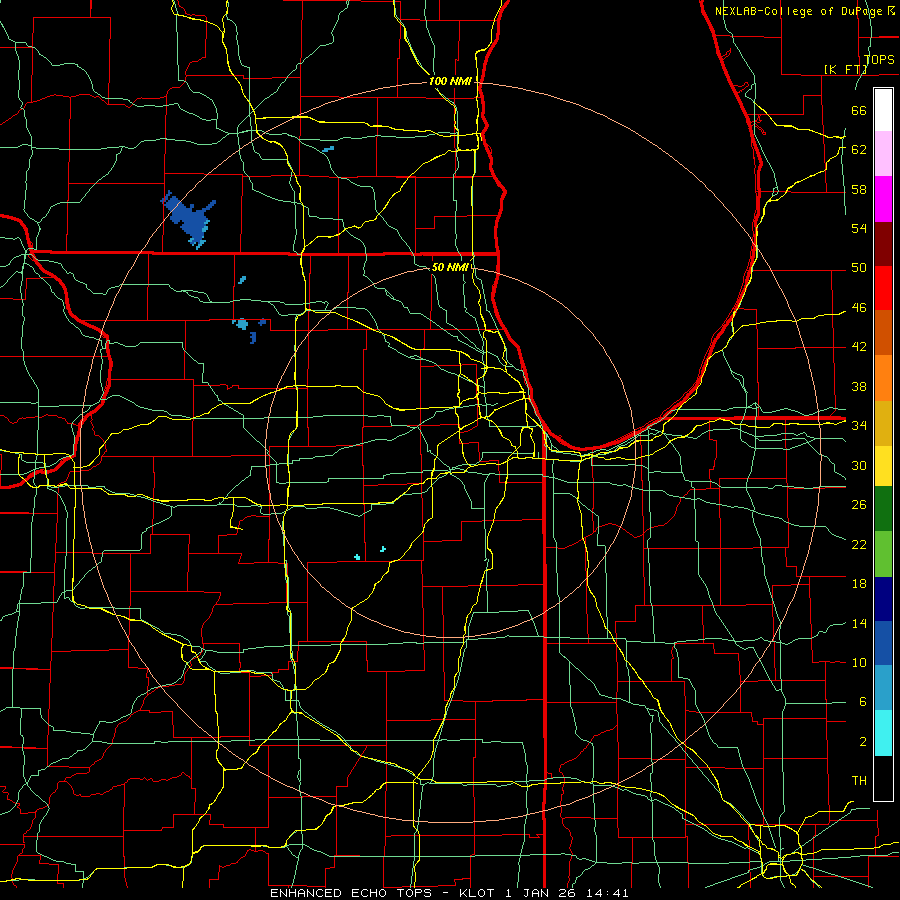Click the black TH threshold legend swatch
This screenshot has height=900, width=900.
click(x=883, y=777)
